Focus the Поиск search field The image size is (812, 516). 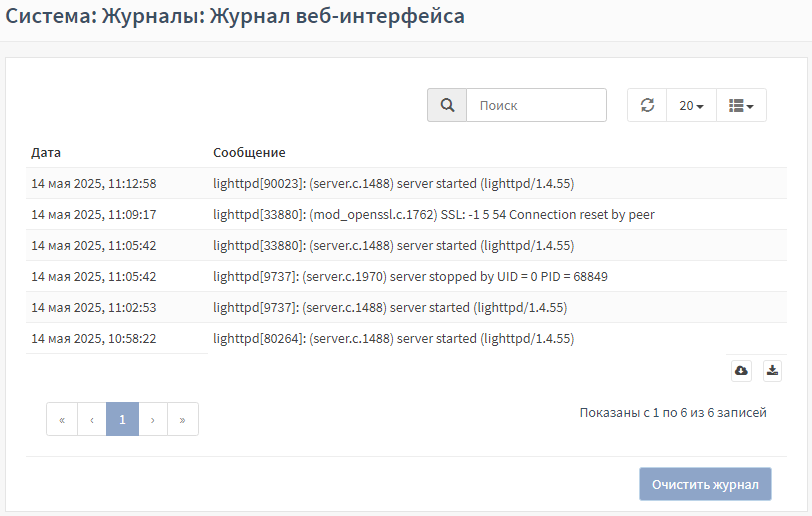[x=536, y=105]
